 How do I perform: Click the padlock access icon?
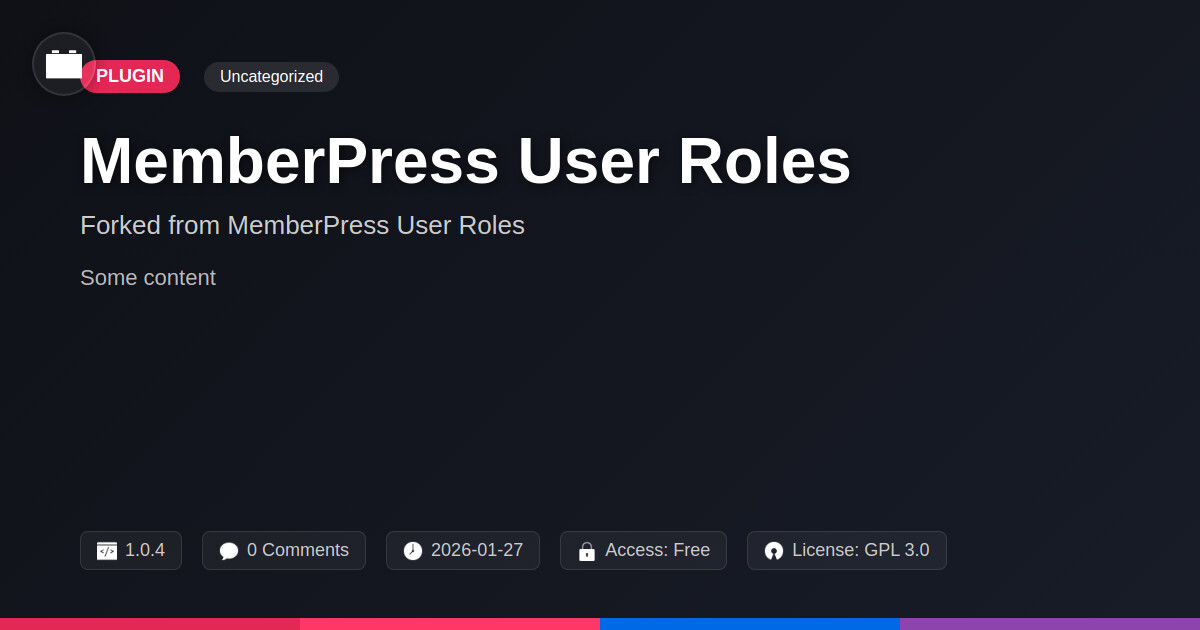pyautogui.click(x=587, y=551)
